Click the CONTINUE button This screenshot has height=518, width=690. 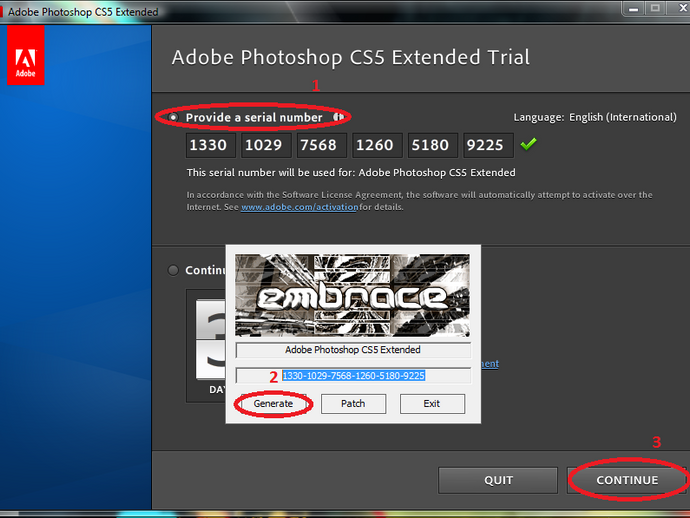(627, 480)
